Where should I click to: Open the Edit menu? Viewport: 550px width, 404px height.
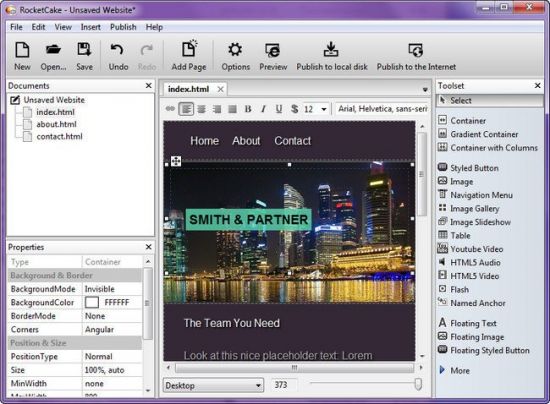38,27
